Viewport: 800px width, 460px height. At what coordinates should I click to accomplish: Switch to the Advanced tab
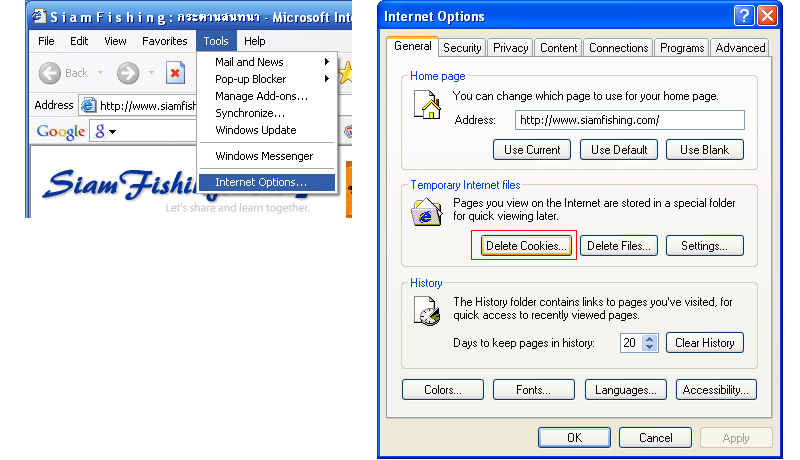pos(740,47)
